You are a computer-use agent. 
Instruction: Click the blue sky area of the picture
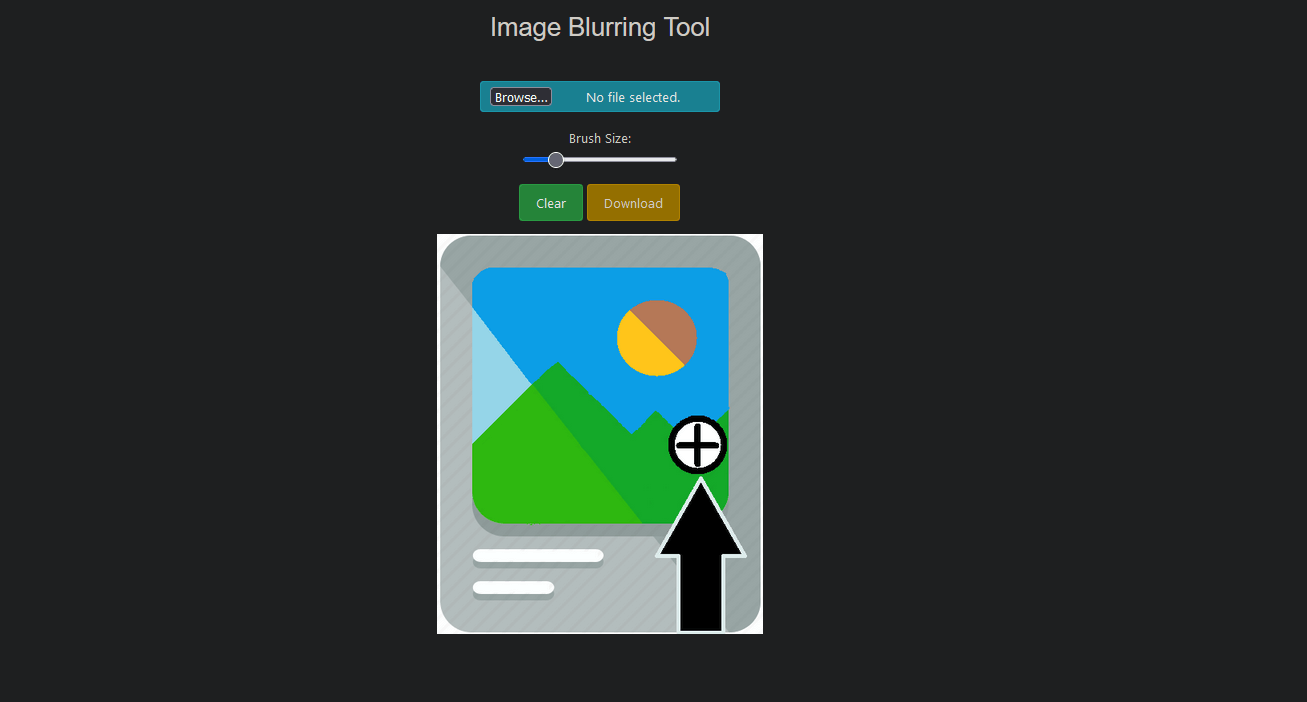coord(560,310)
